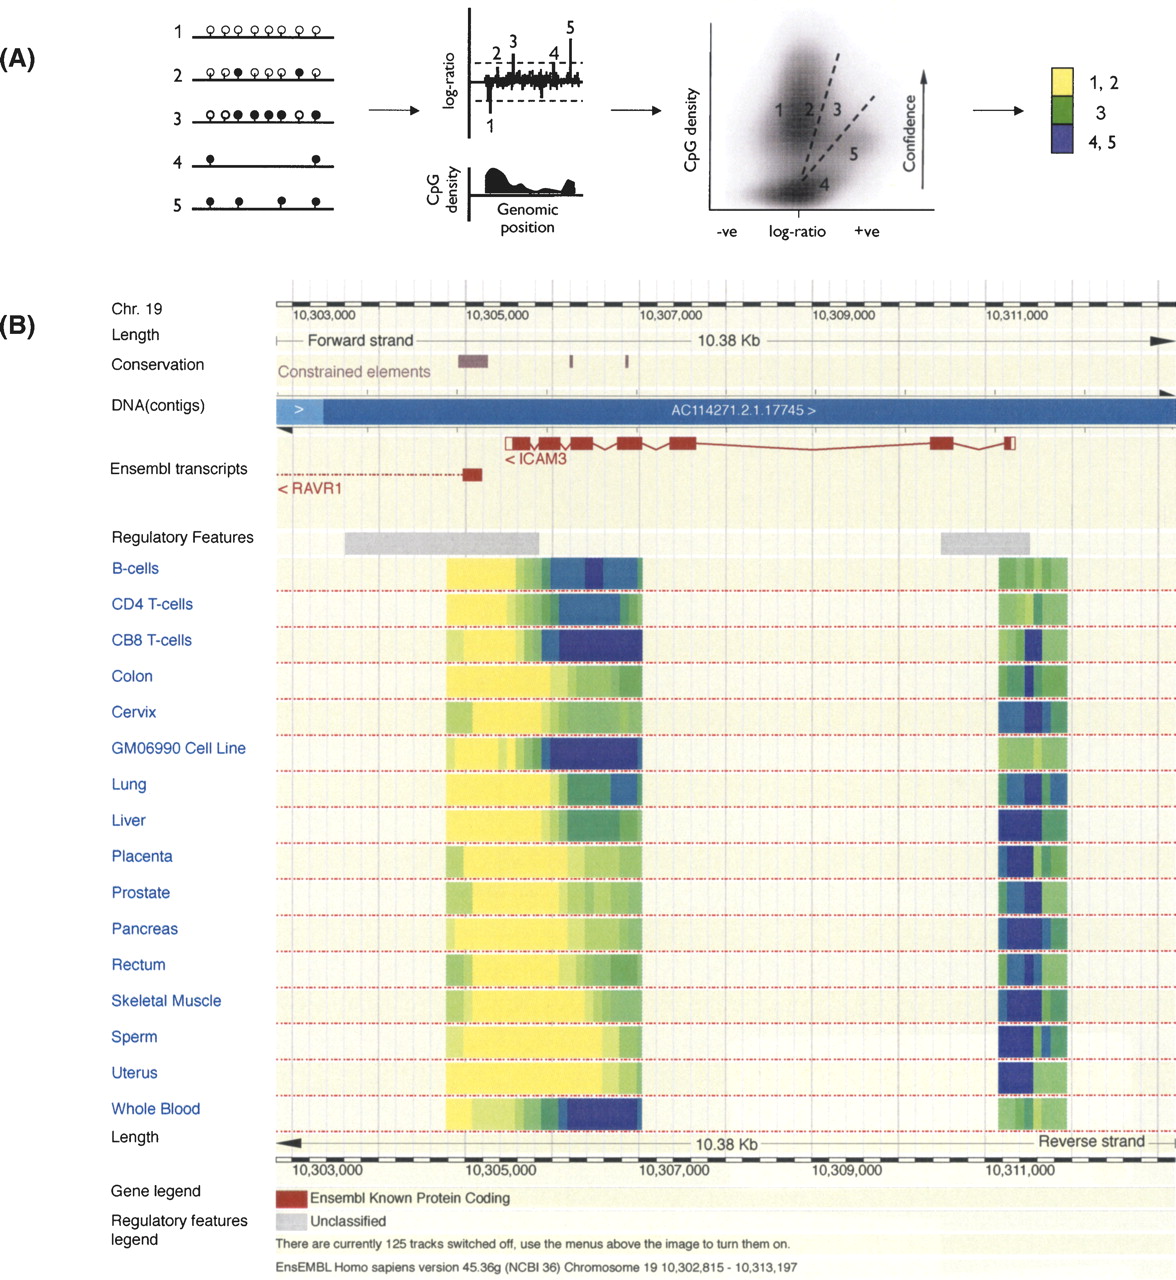Click the yellow legend swatch labeled 1, 2
Screen dimensions: 1176x1280
point(1062,82)
